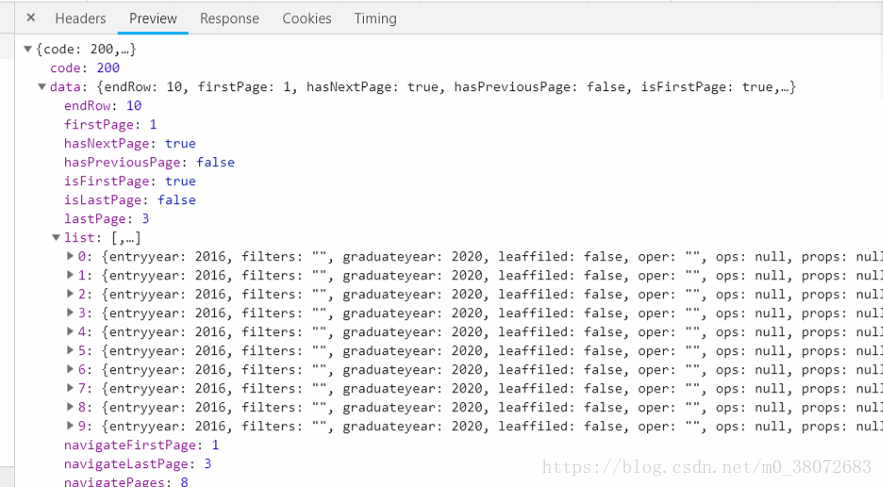The image size is (883, 487).
Task: Expand list item 9
Action: [x=70, y=426]
